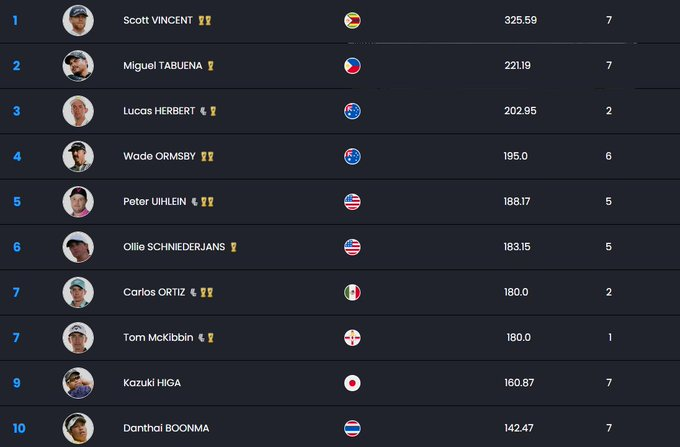Select Kazuki Higa's profile picture

coord(78,383)
